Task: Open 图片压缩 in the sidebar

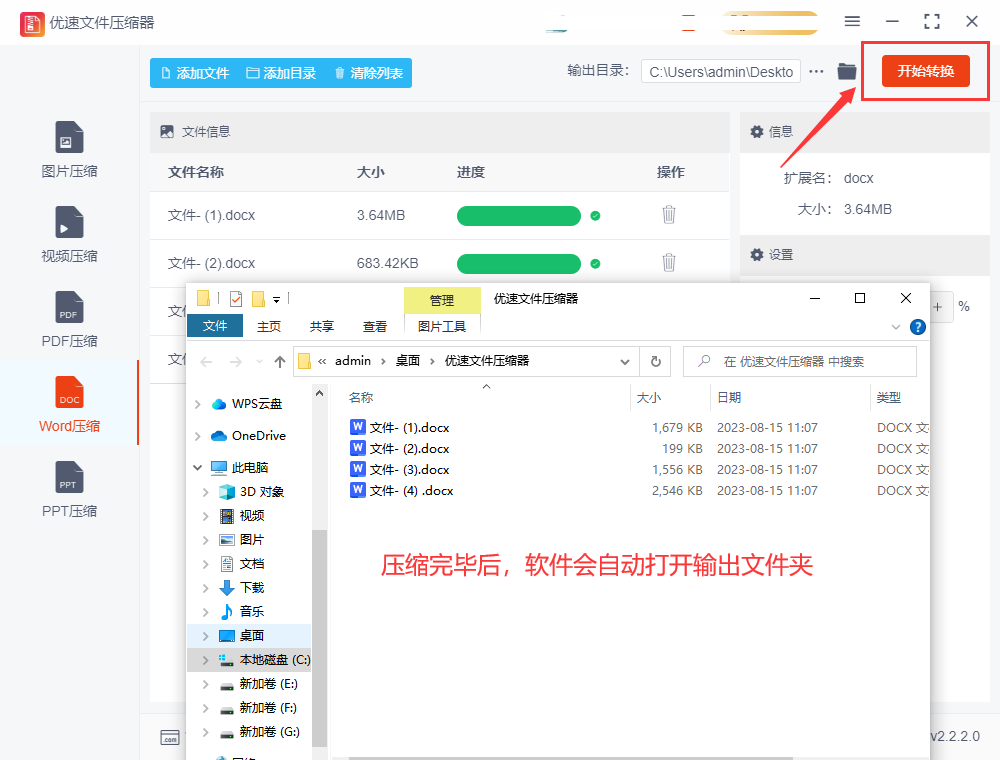Action: pos(69,150)
